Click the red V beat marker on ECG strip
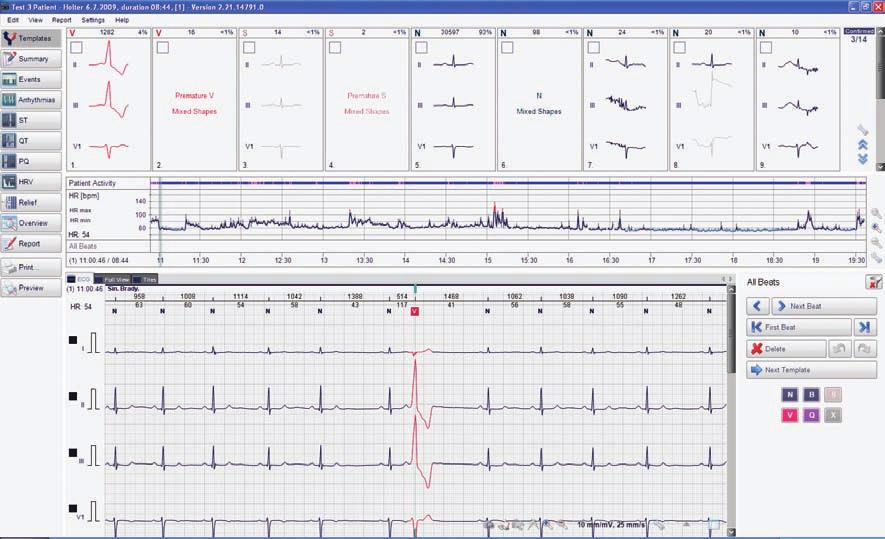Viewport: 885px width, 539px height. pyautogui.click(x=415, y=312)
